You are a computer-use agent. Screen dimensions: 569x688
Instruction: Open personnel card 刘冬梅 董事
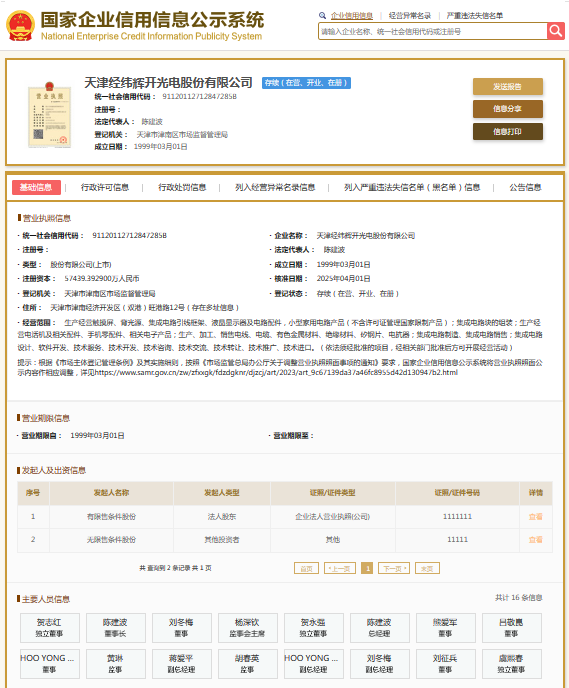[182, 628]
